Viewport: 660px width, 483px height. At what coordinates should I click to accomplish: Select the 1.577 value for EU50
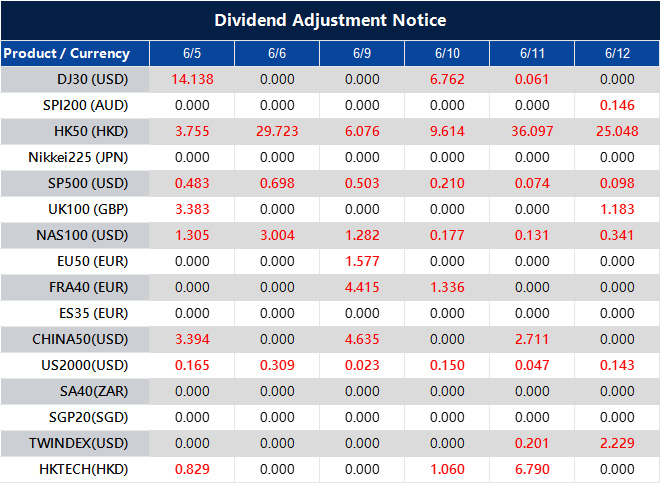tap(361, 261)
